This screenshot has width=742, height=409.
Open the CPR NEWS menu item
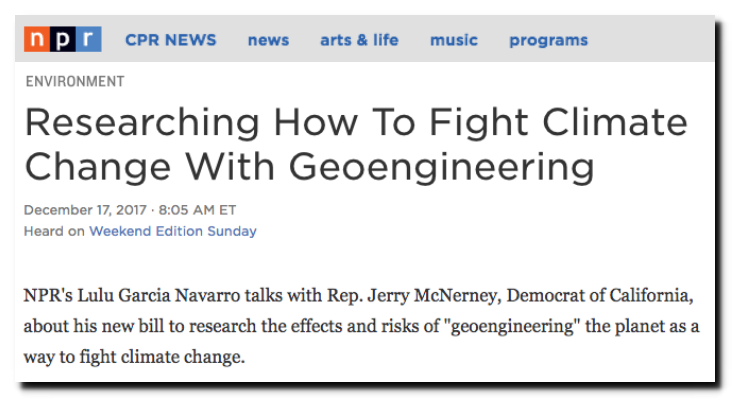click(x=170, y=40)
